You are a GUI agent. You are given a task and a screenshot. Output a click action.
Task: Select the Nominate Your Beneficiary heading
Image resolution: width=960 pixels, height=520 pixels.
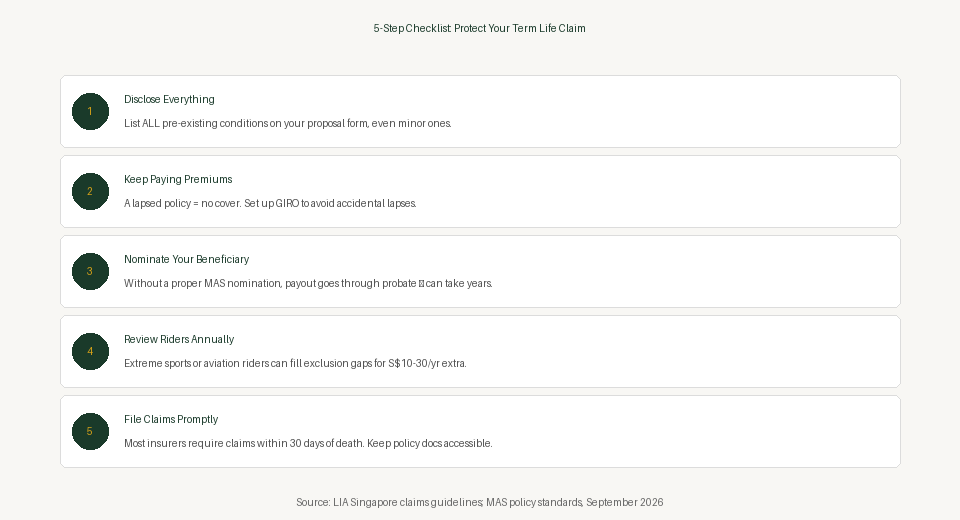186,259
